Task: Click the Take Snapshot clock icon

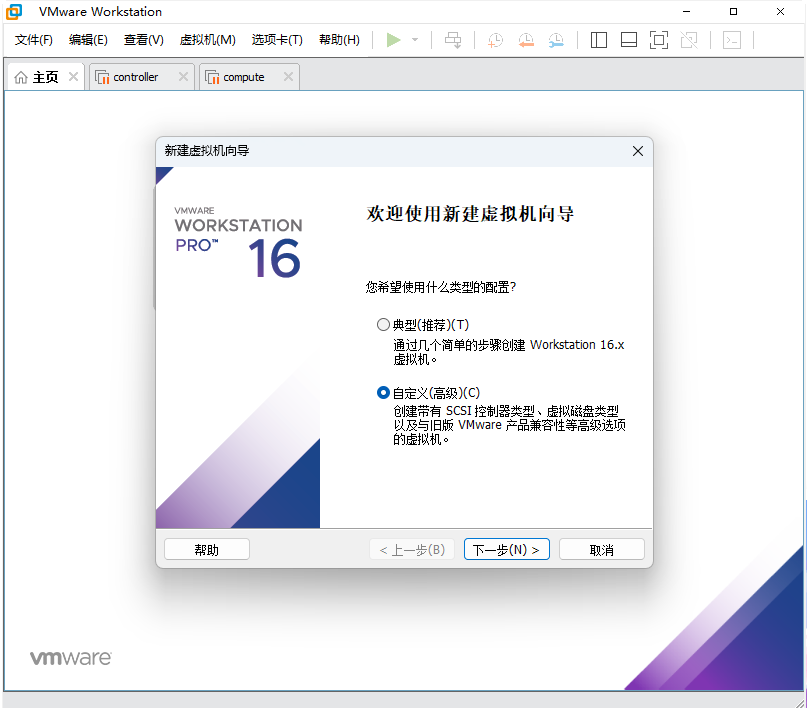Action: (x=495, y=40)
